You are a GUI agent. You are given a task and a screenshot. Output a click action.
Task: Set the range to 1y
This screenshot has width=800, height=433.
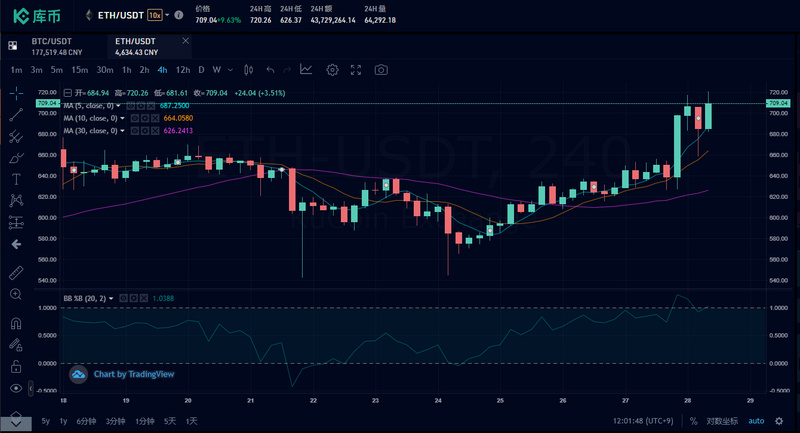click(63, 421)
